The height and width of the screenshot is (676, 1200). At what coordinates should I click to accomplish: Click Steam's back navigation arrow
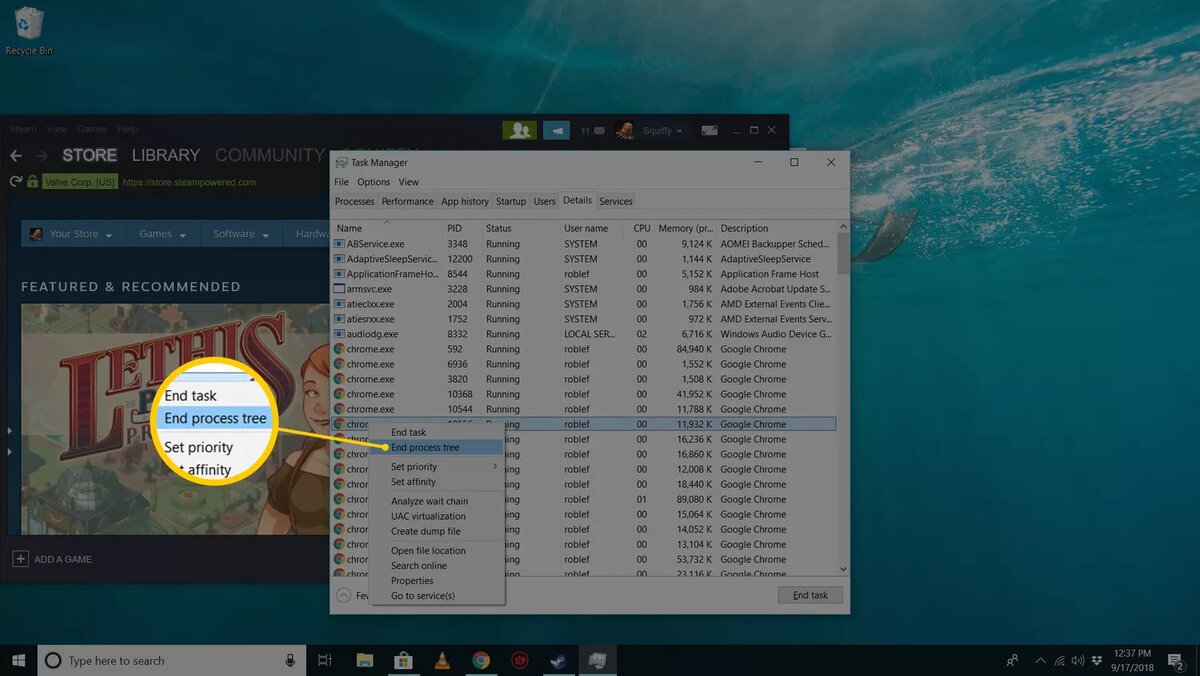[15, 156]
